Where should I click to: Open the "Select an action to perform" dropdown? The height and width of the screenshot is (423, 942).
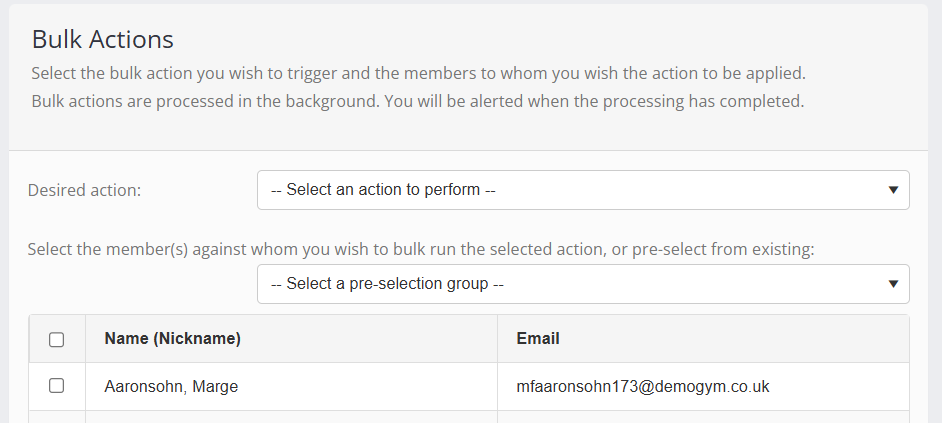[x=582, y=190]
